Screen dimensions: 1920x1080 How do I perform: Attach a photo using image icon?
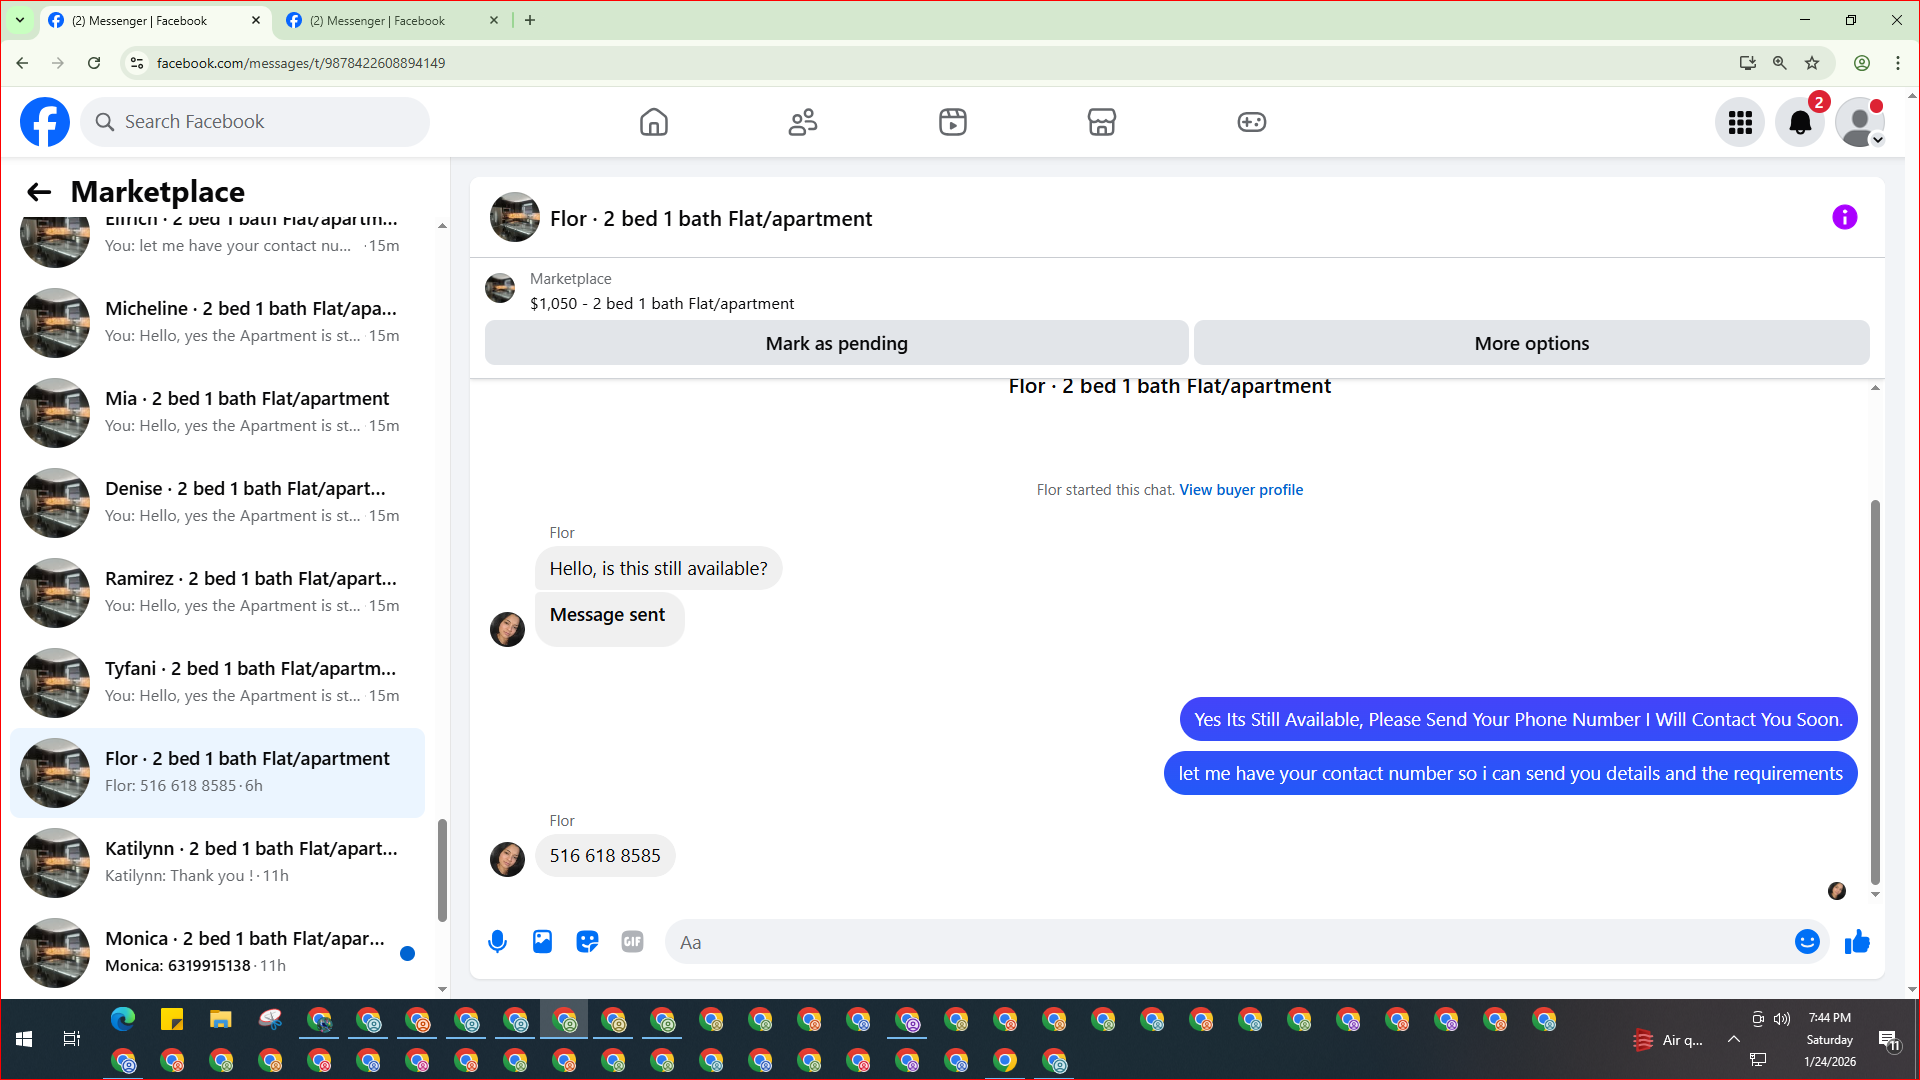[542, 942]
